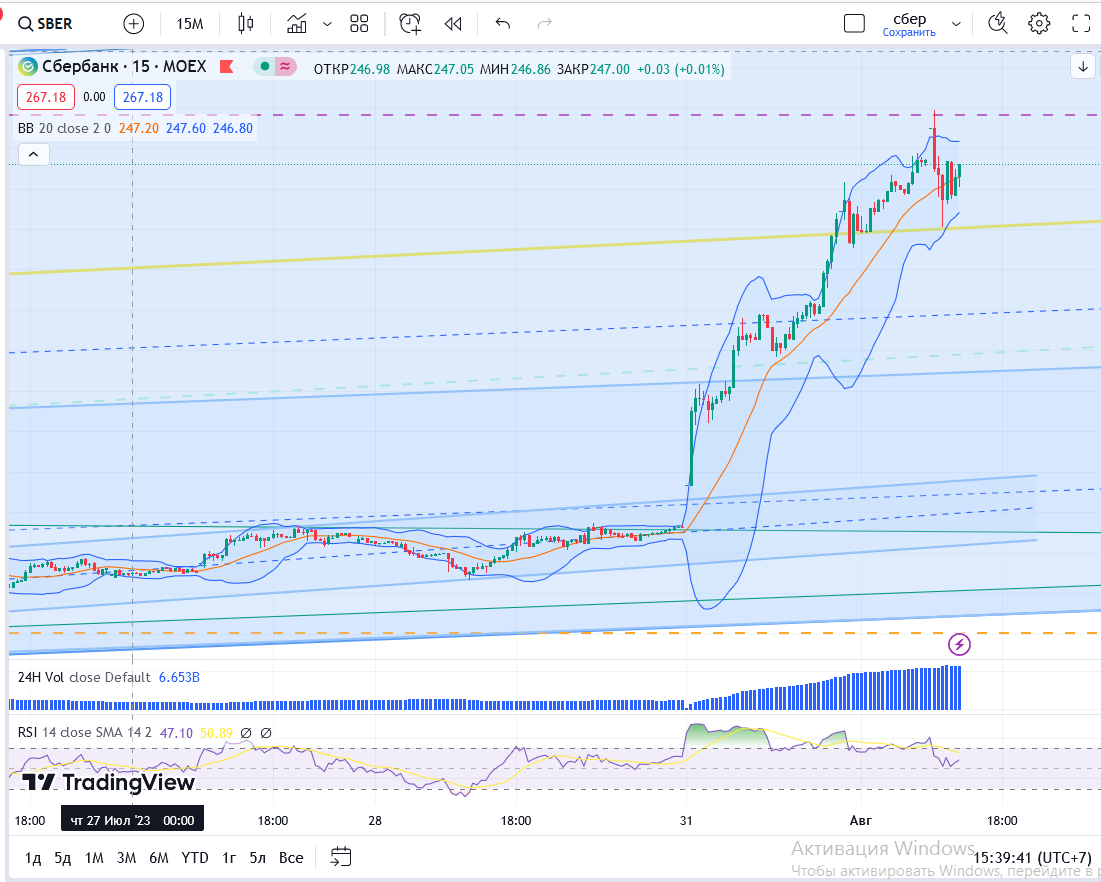This screenshot has height=882, width=1101.
Task: Open the SBER symbol search
Action: 45,24
